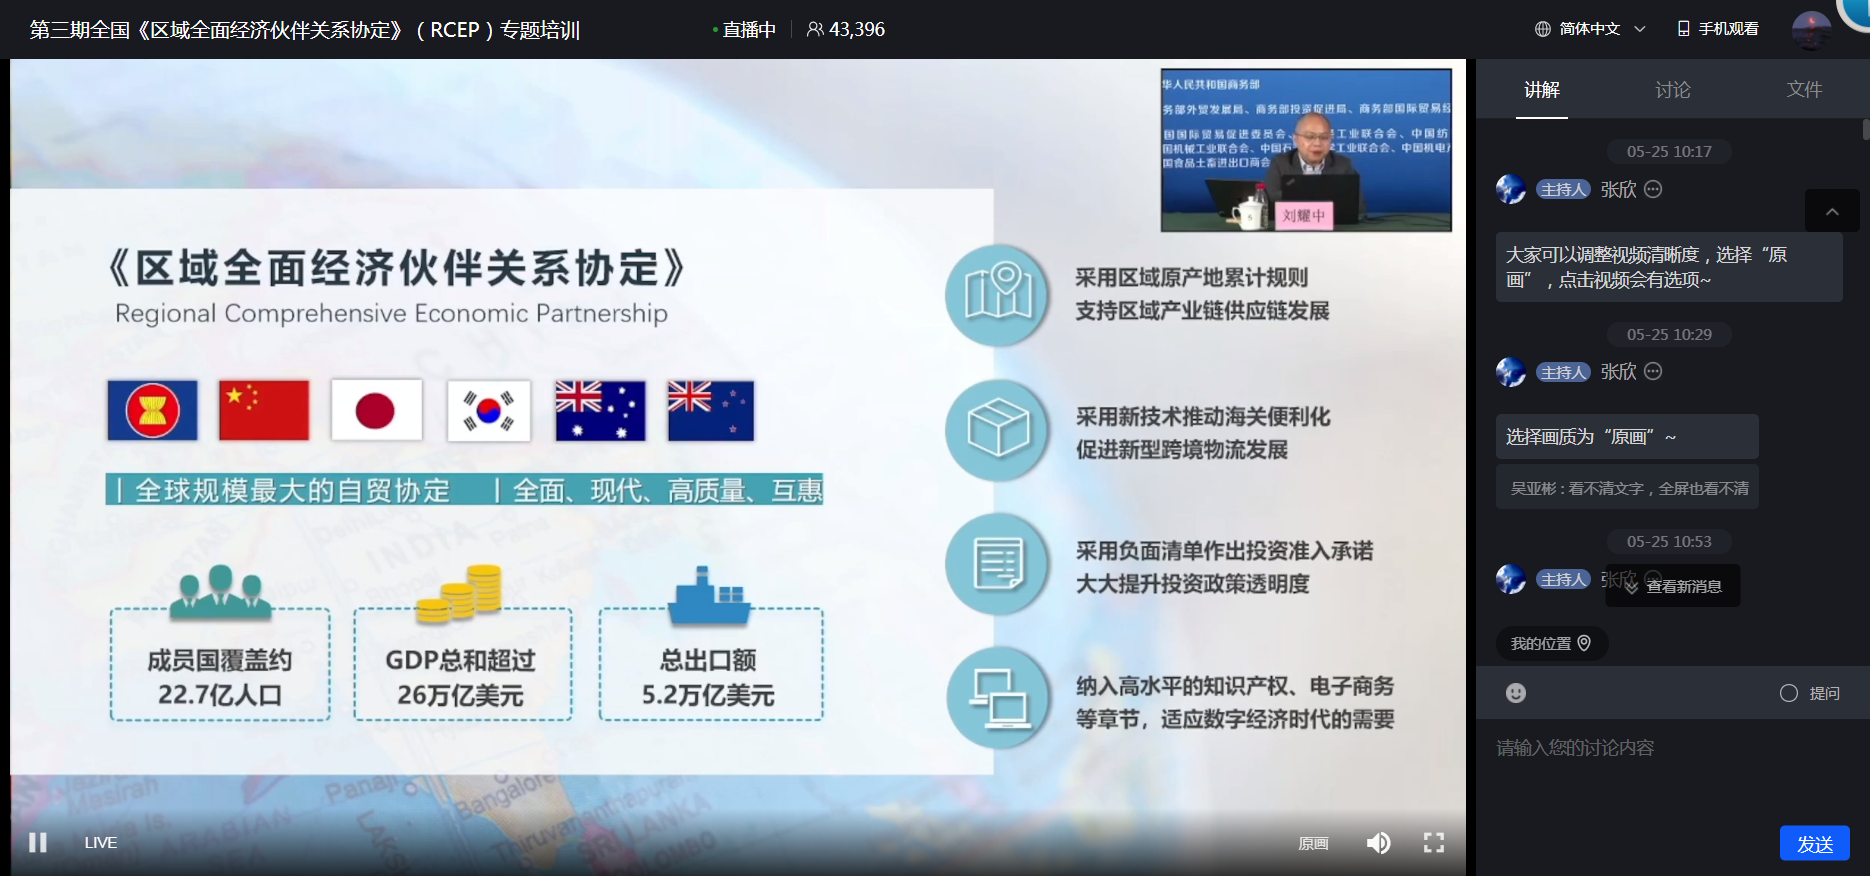Click the globe language icon
This screenshot has width=1870, height=876.
[1543, 29]
